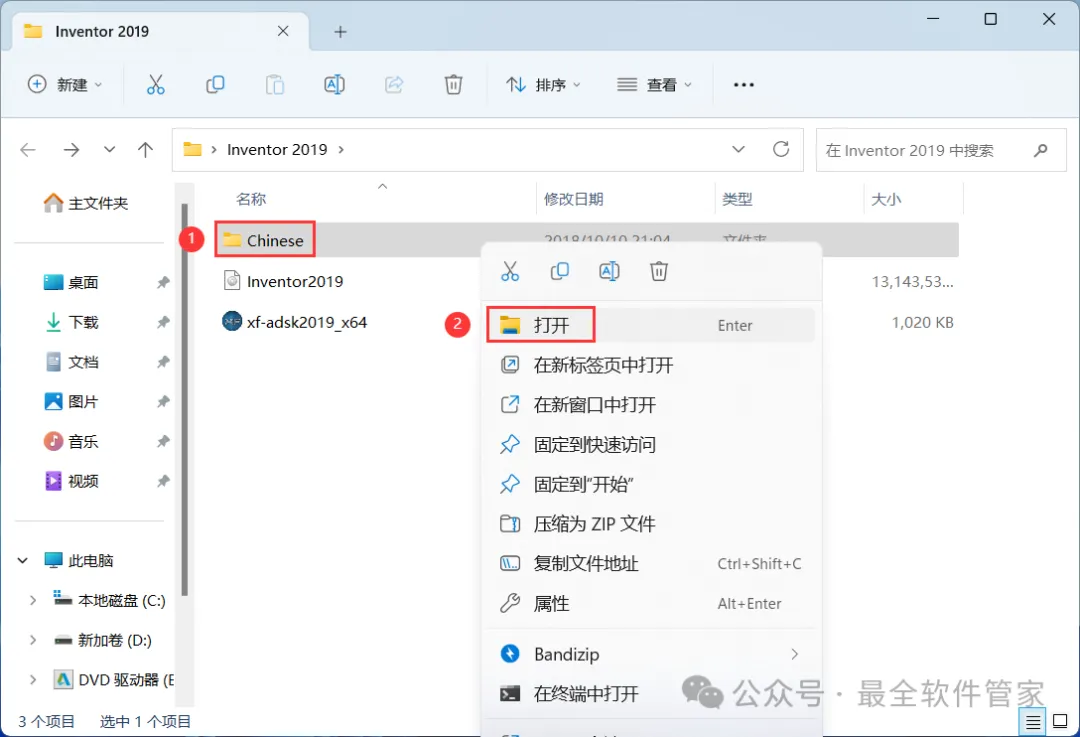The height and width of the screenshot is (737, 1080).
Task: Click the Delete trash icon in the toolbar
Action: (x=453, y=85)
